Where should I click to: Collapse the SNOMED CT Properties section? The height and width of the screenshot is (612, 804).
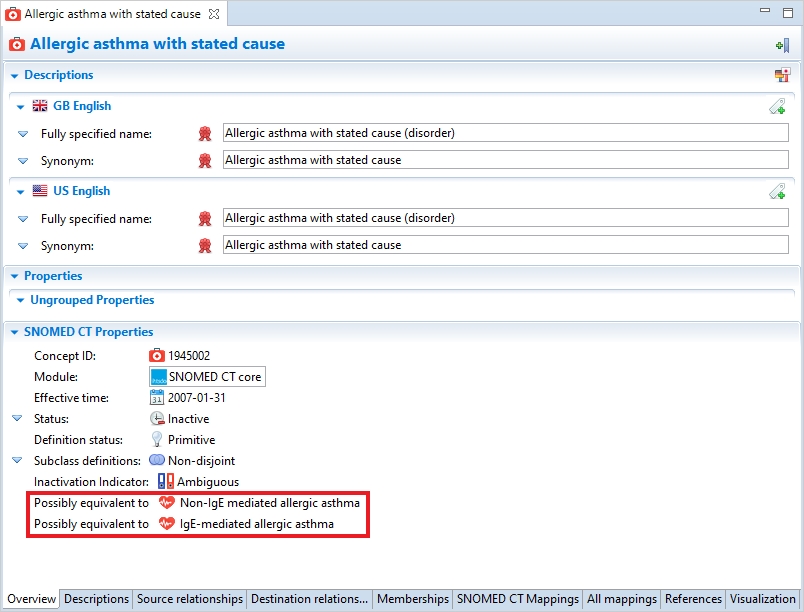coord(14,332)
